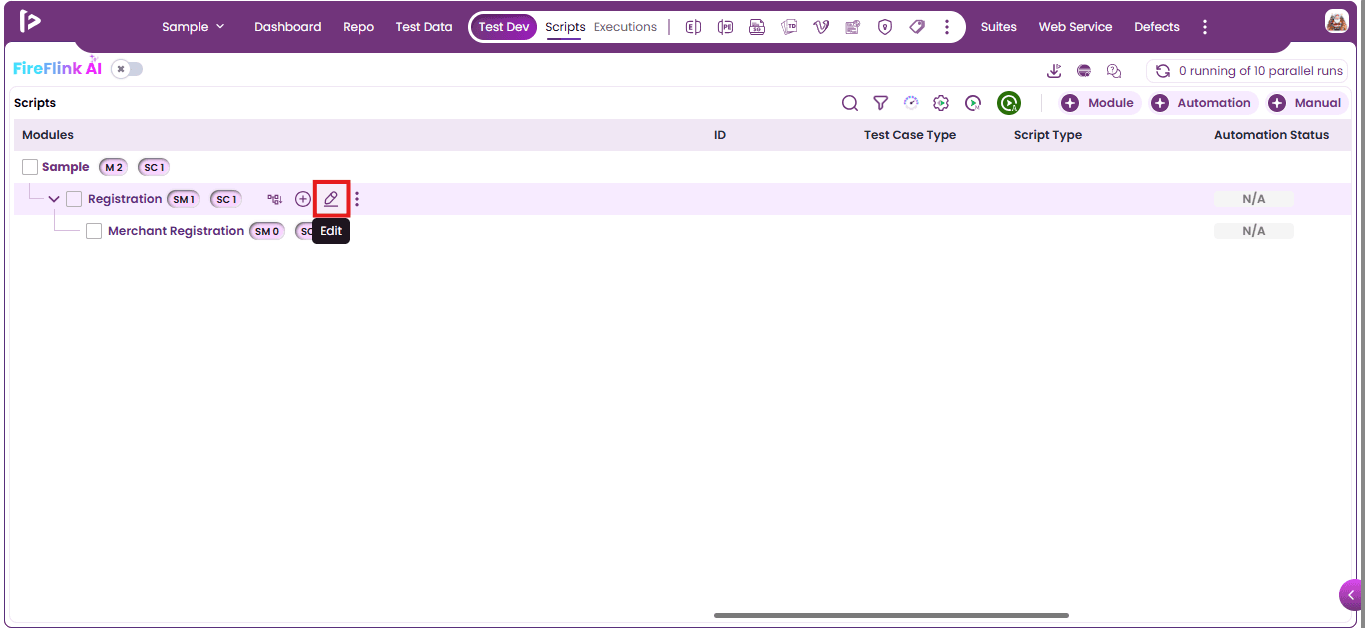Click the N/A status in the Registration row
Viewport: 1365px width, 628px height.
pyautogui.click(x=1254, y=199)
